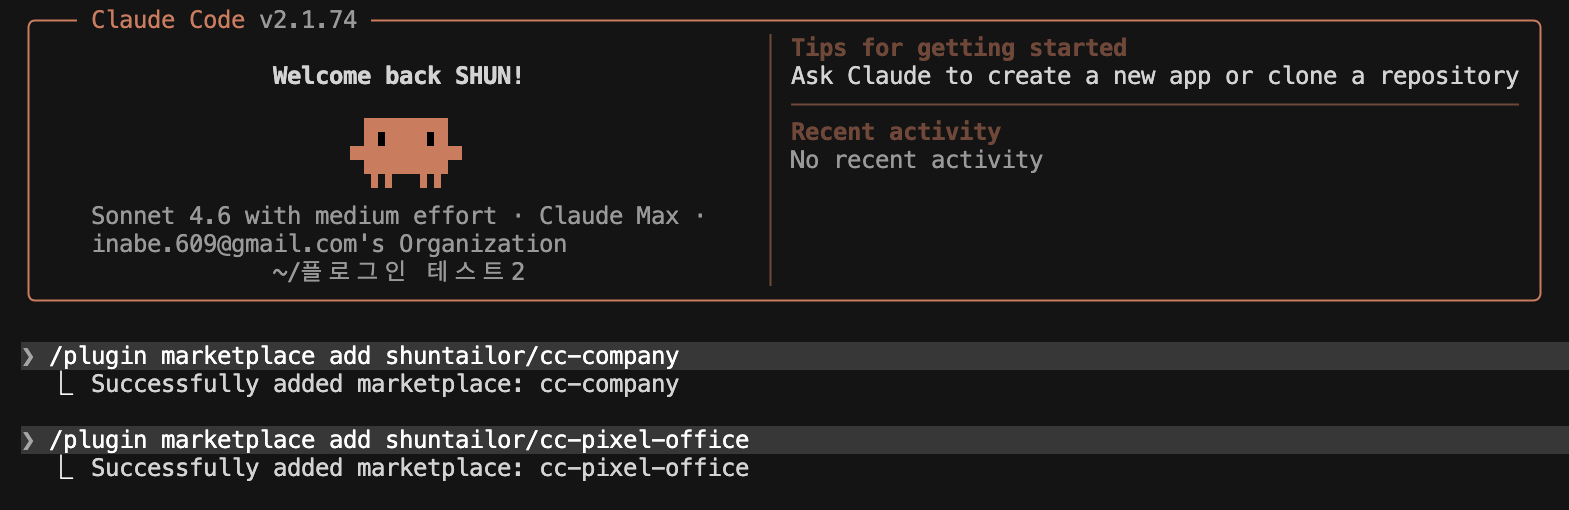Image resolution: width=1569 pixels, height=510 pixels.
Task: Select the "Recent activity" heading
Action: point(895,132)
